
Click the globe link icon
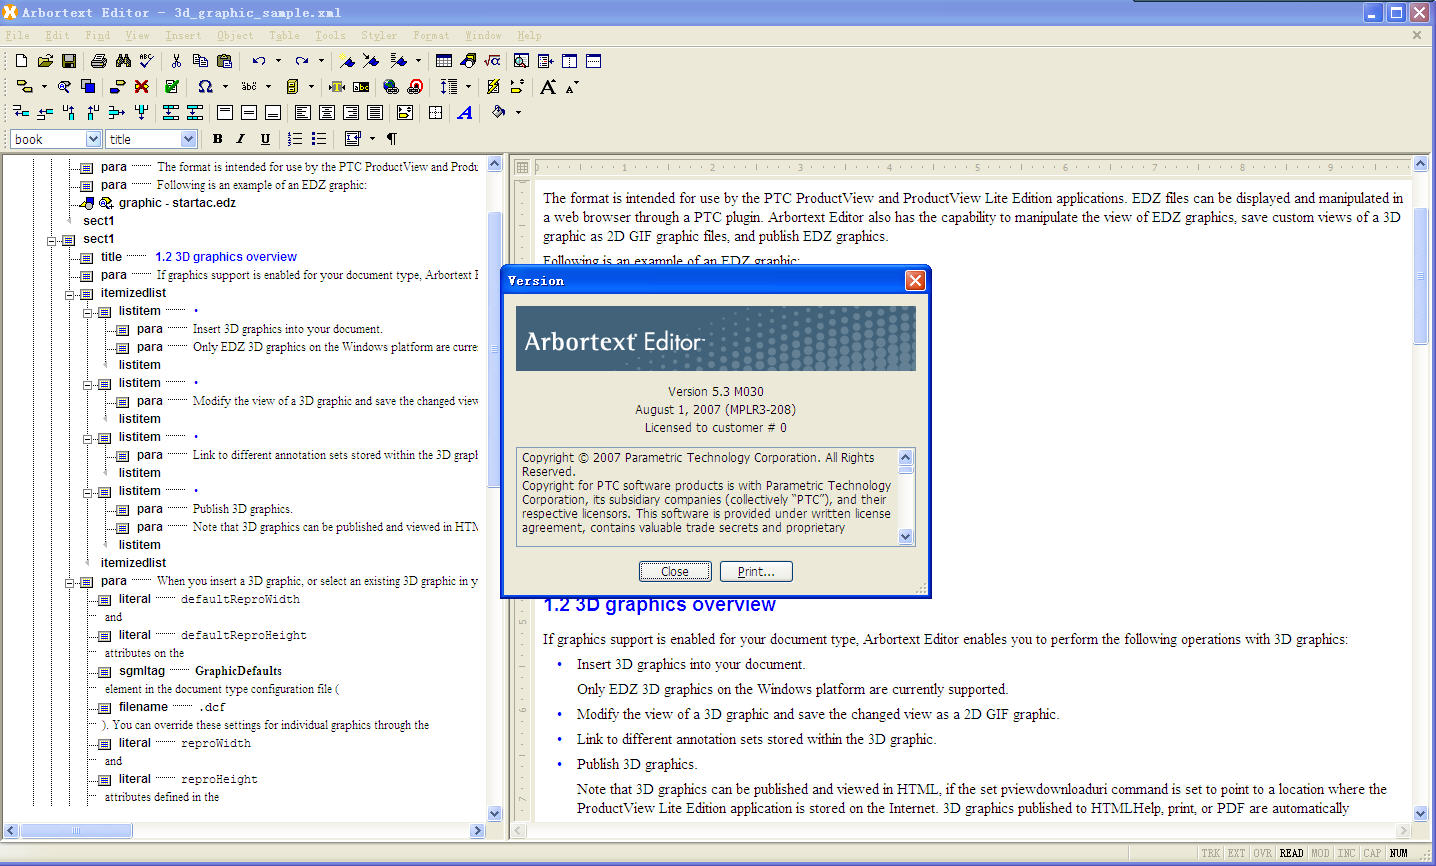[x=391, y=87]
